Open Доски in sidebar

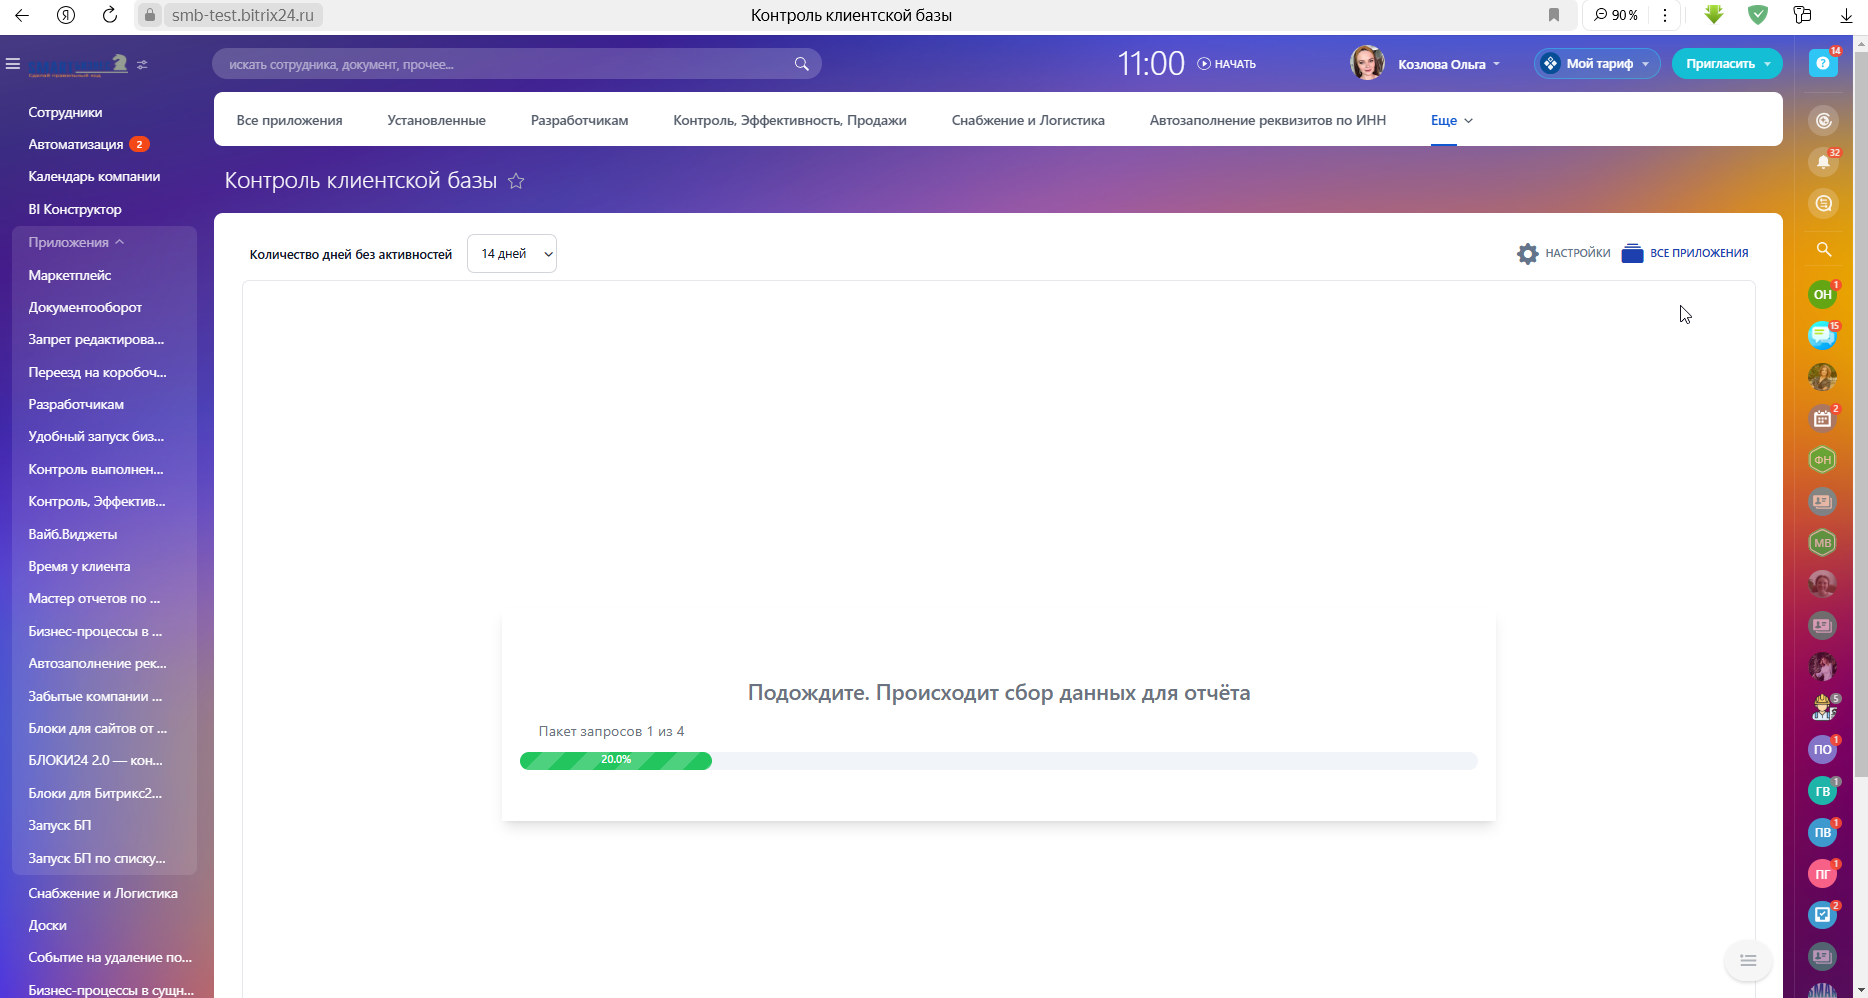tap(48, 925)
